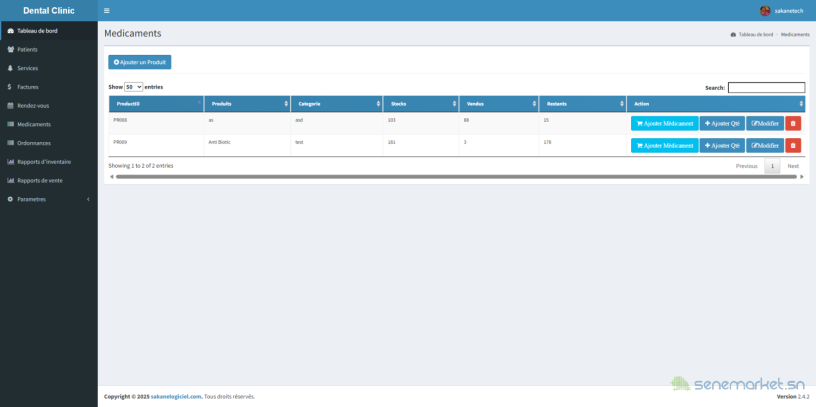Screen dimensions: 816x407
Task: Click the dollar icon for Factures
Action: [10, 87]
